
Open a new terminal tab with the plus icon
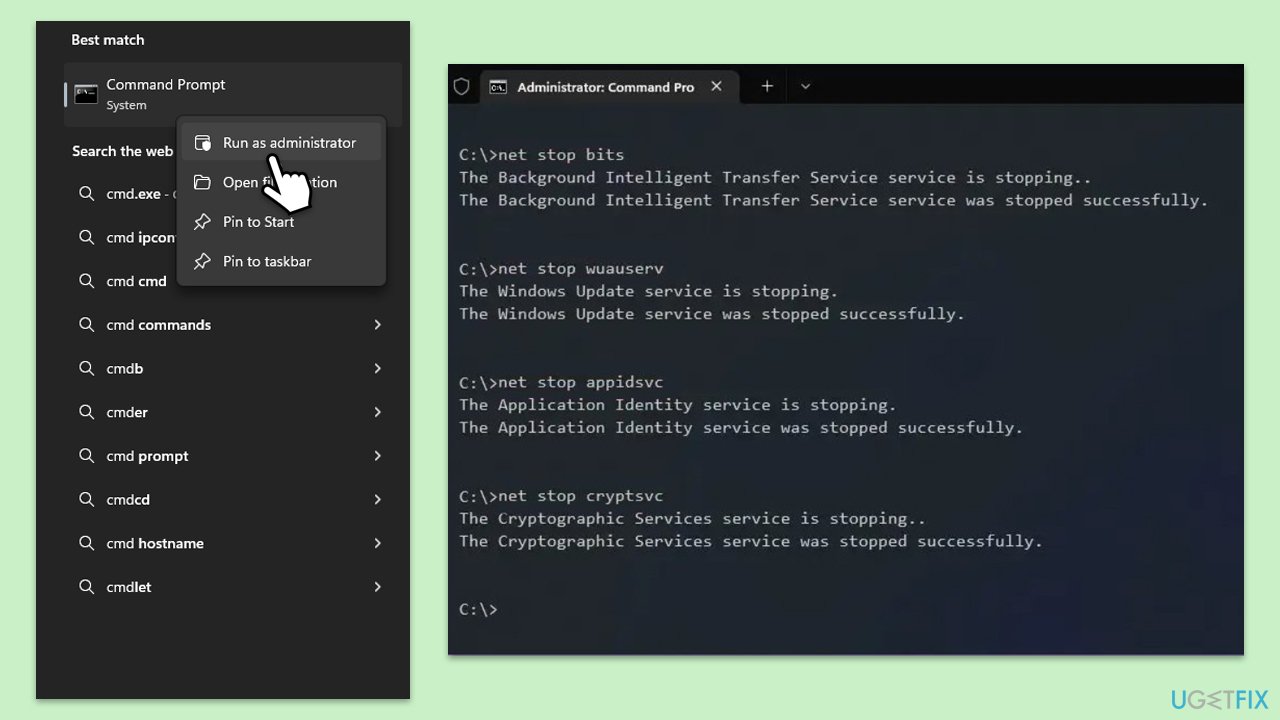coord(765,86)
